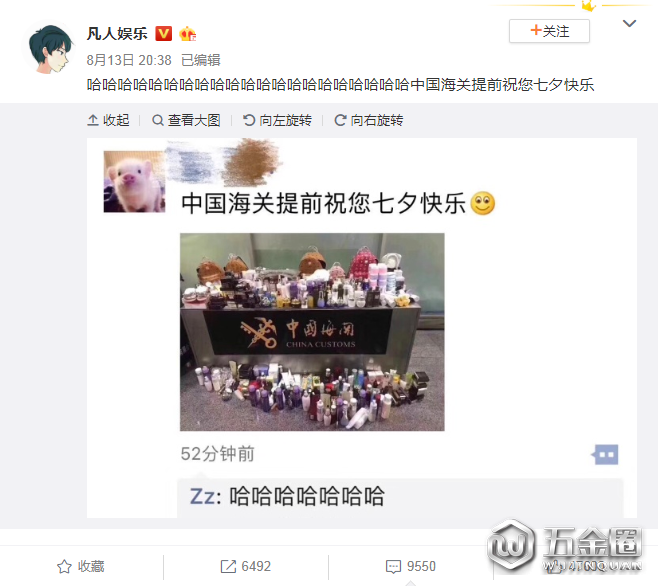This screenshot has height=586, width=658.
Task: Rotate image left with 向左旋转
Action: 277,120
